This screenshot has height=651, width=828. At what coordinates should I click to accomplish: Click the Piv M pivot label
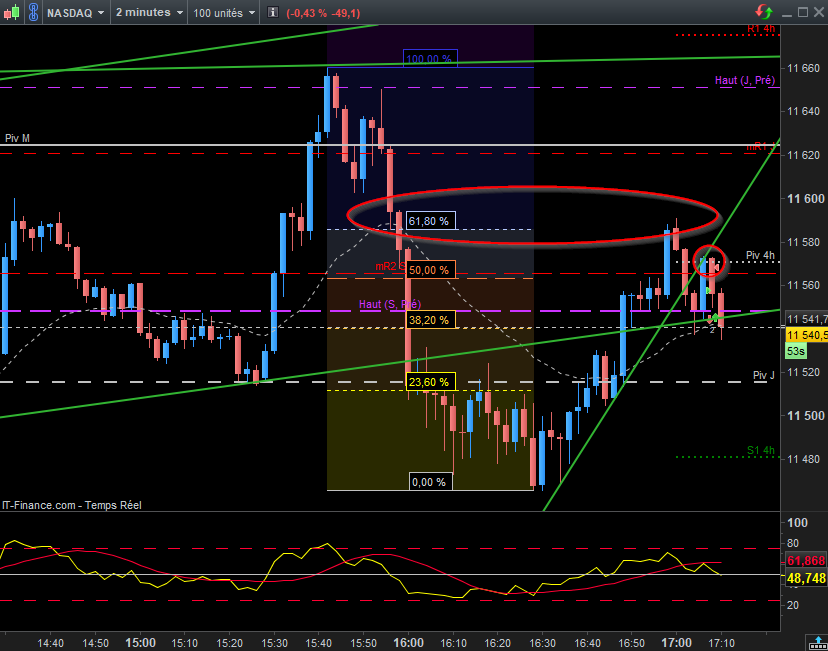point(17,138)
